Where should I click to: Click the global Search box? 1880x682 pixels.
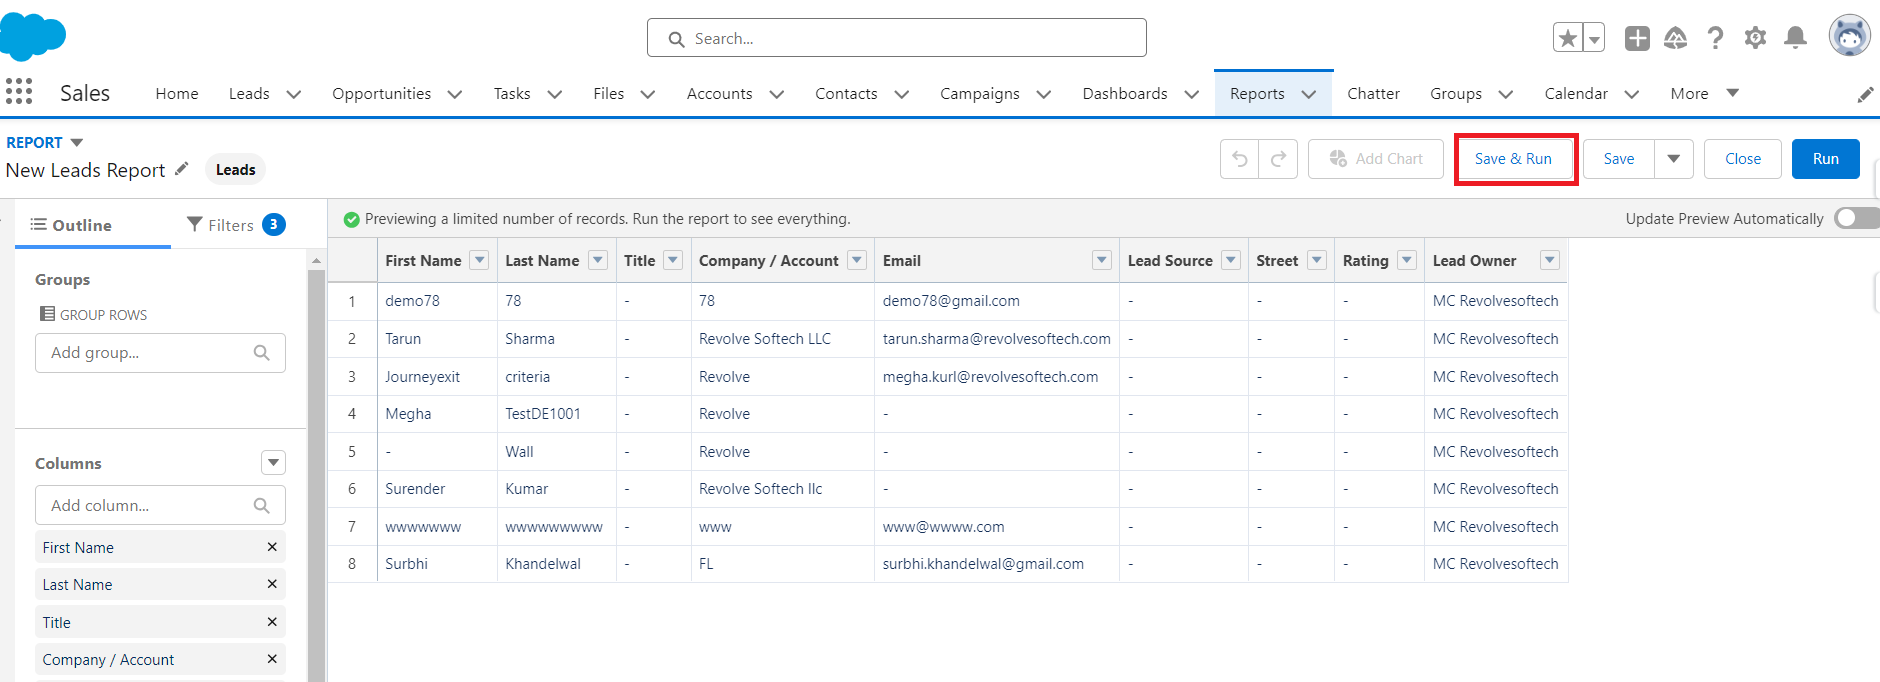click(897, 38)
